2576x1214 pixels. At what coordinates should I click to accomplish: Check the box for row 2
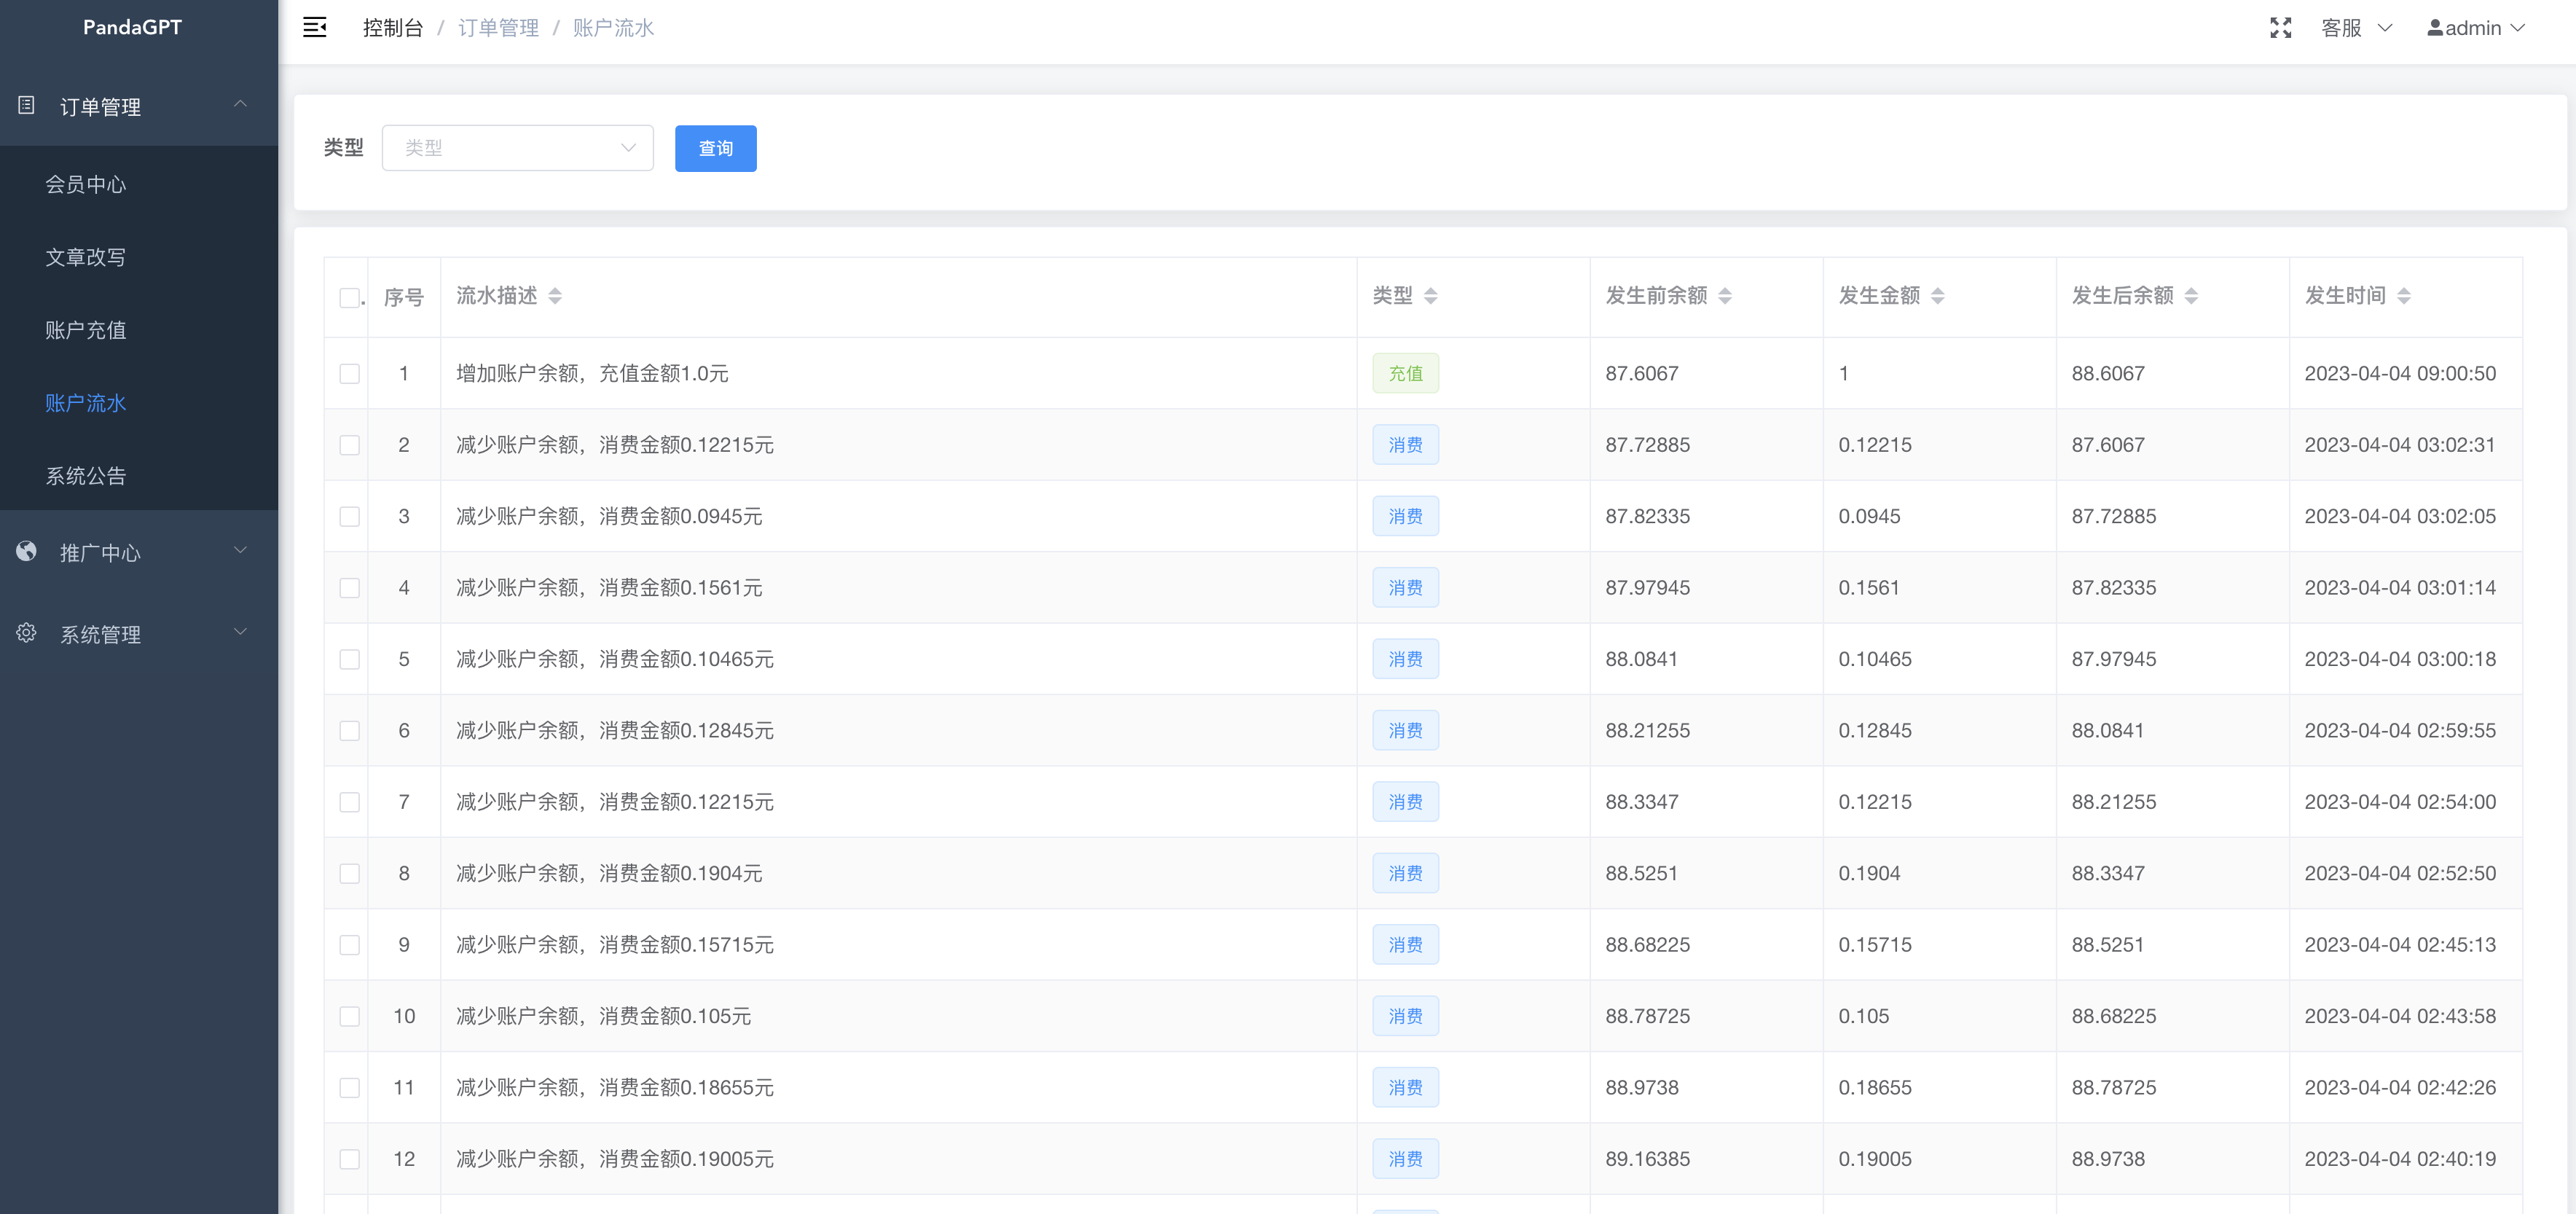(x=349, y=445)
